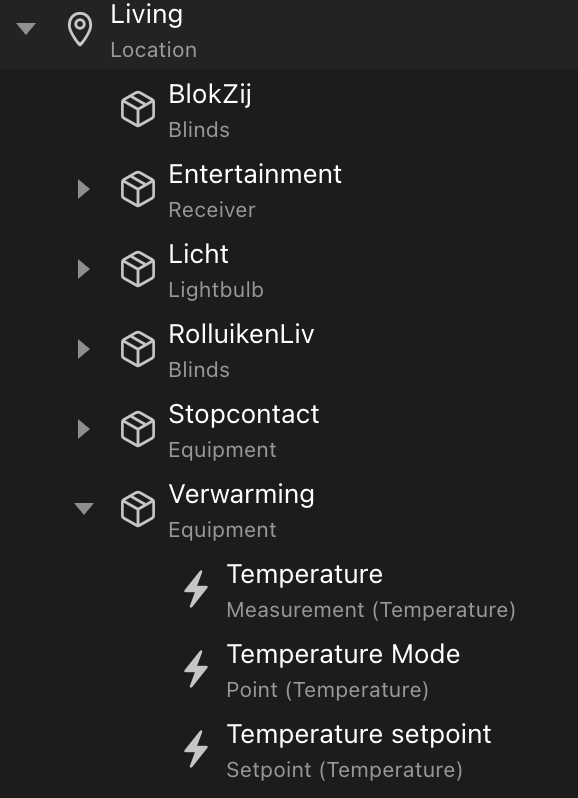Viewport: 578px width, 798px height.
Task: Click the BlokZij cube icon
Action: click(138, 109)
